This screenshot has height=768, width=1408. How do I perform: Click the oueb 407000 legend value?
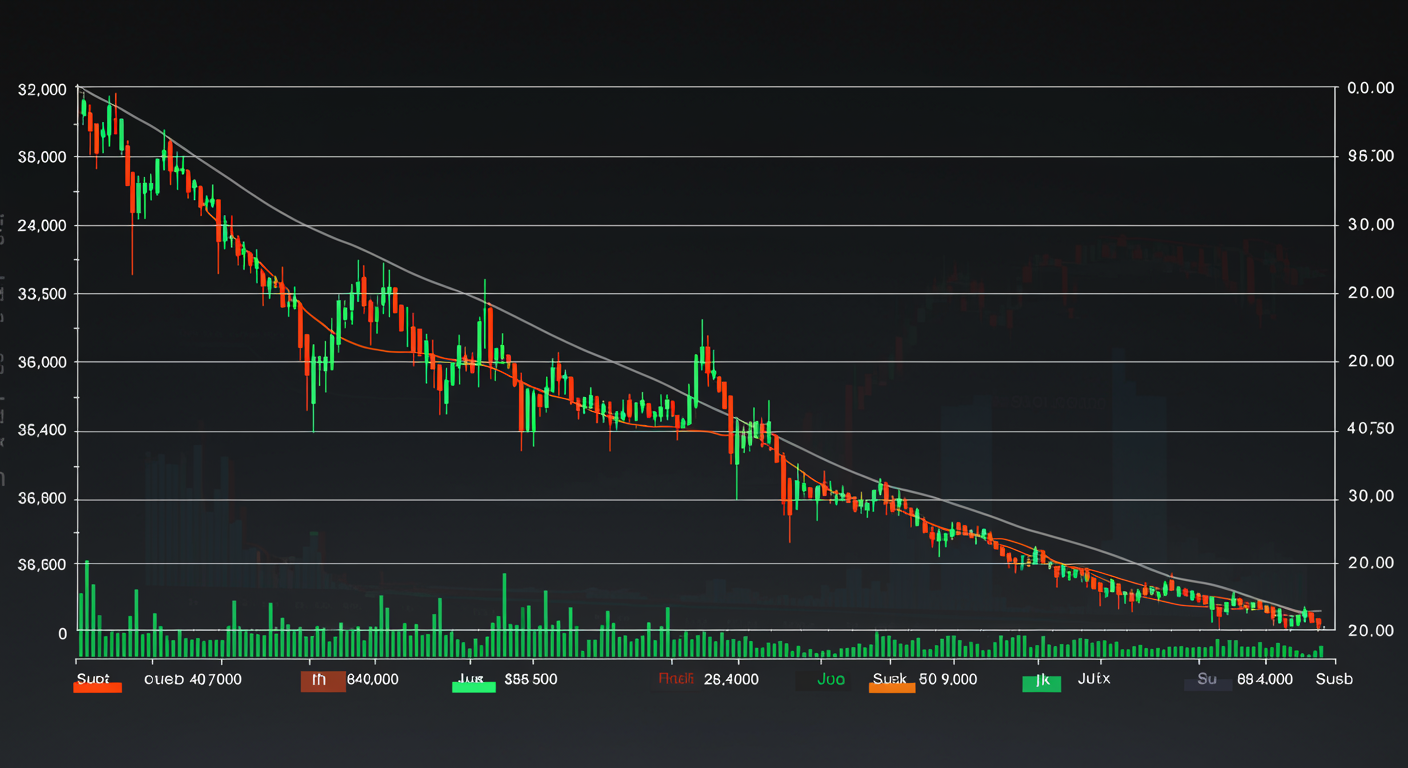(x=192, y=680)
